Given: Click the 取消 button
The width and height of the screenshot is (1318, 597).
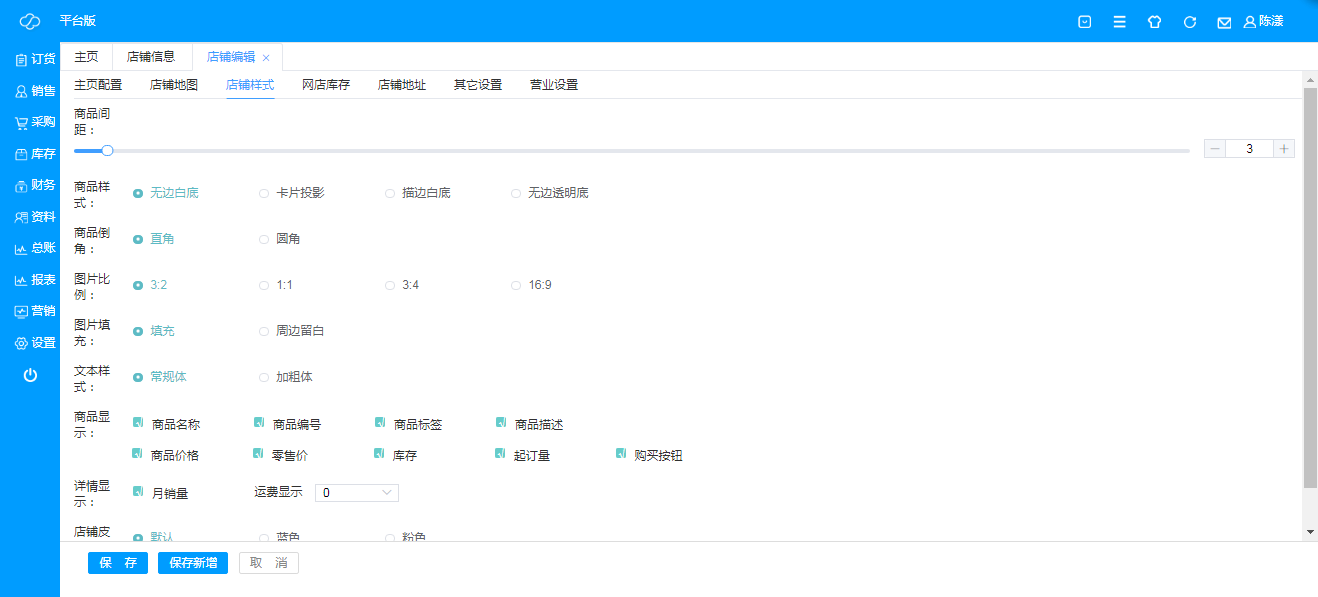Looking at the screenshot, I should click(x=269, y=563).
